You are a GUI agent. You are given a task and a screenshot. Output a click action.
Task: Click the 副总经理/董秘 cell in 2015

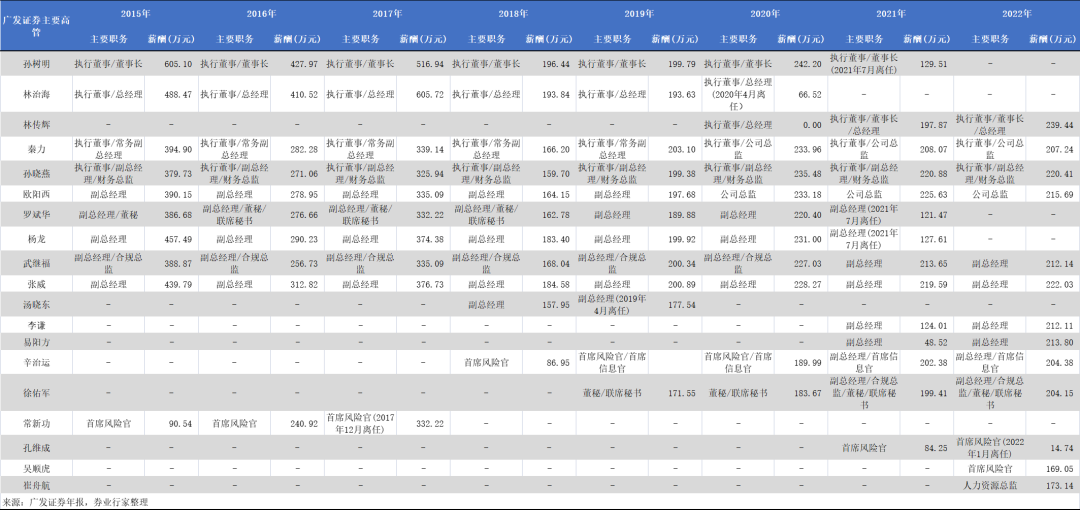(109, 216)
